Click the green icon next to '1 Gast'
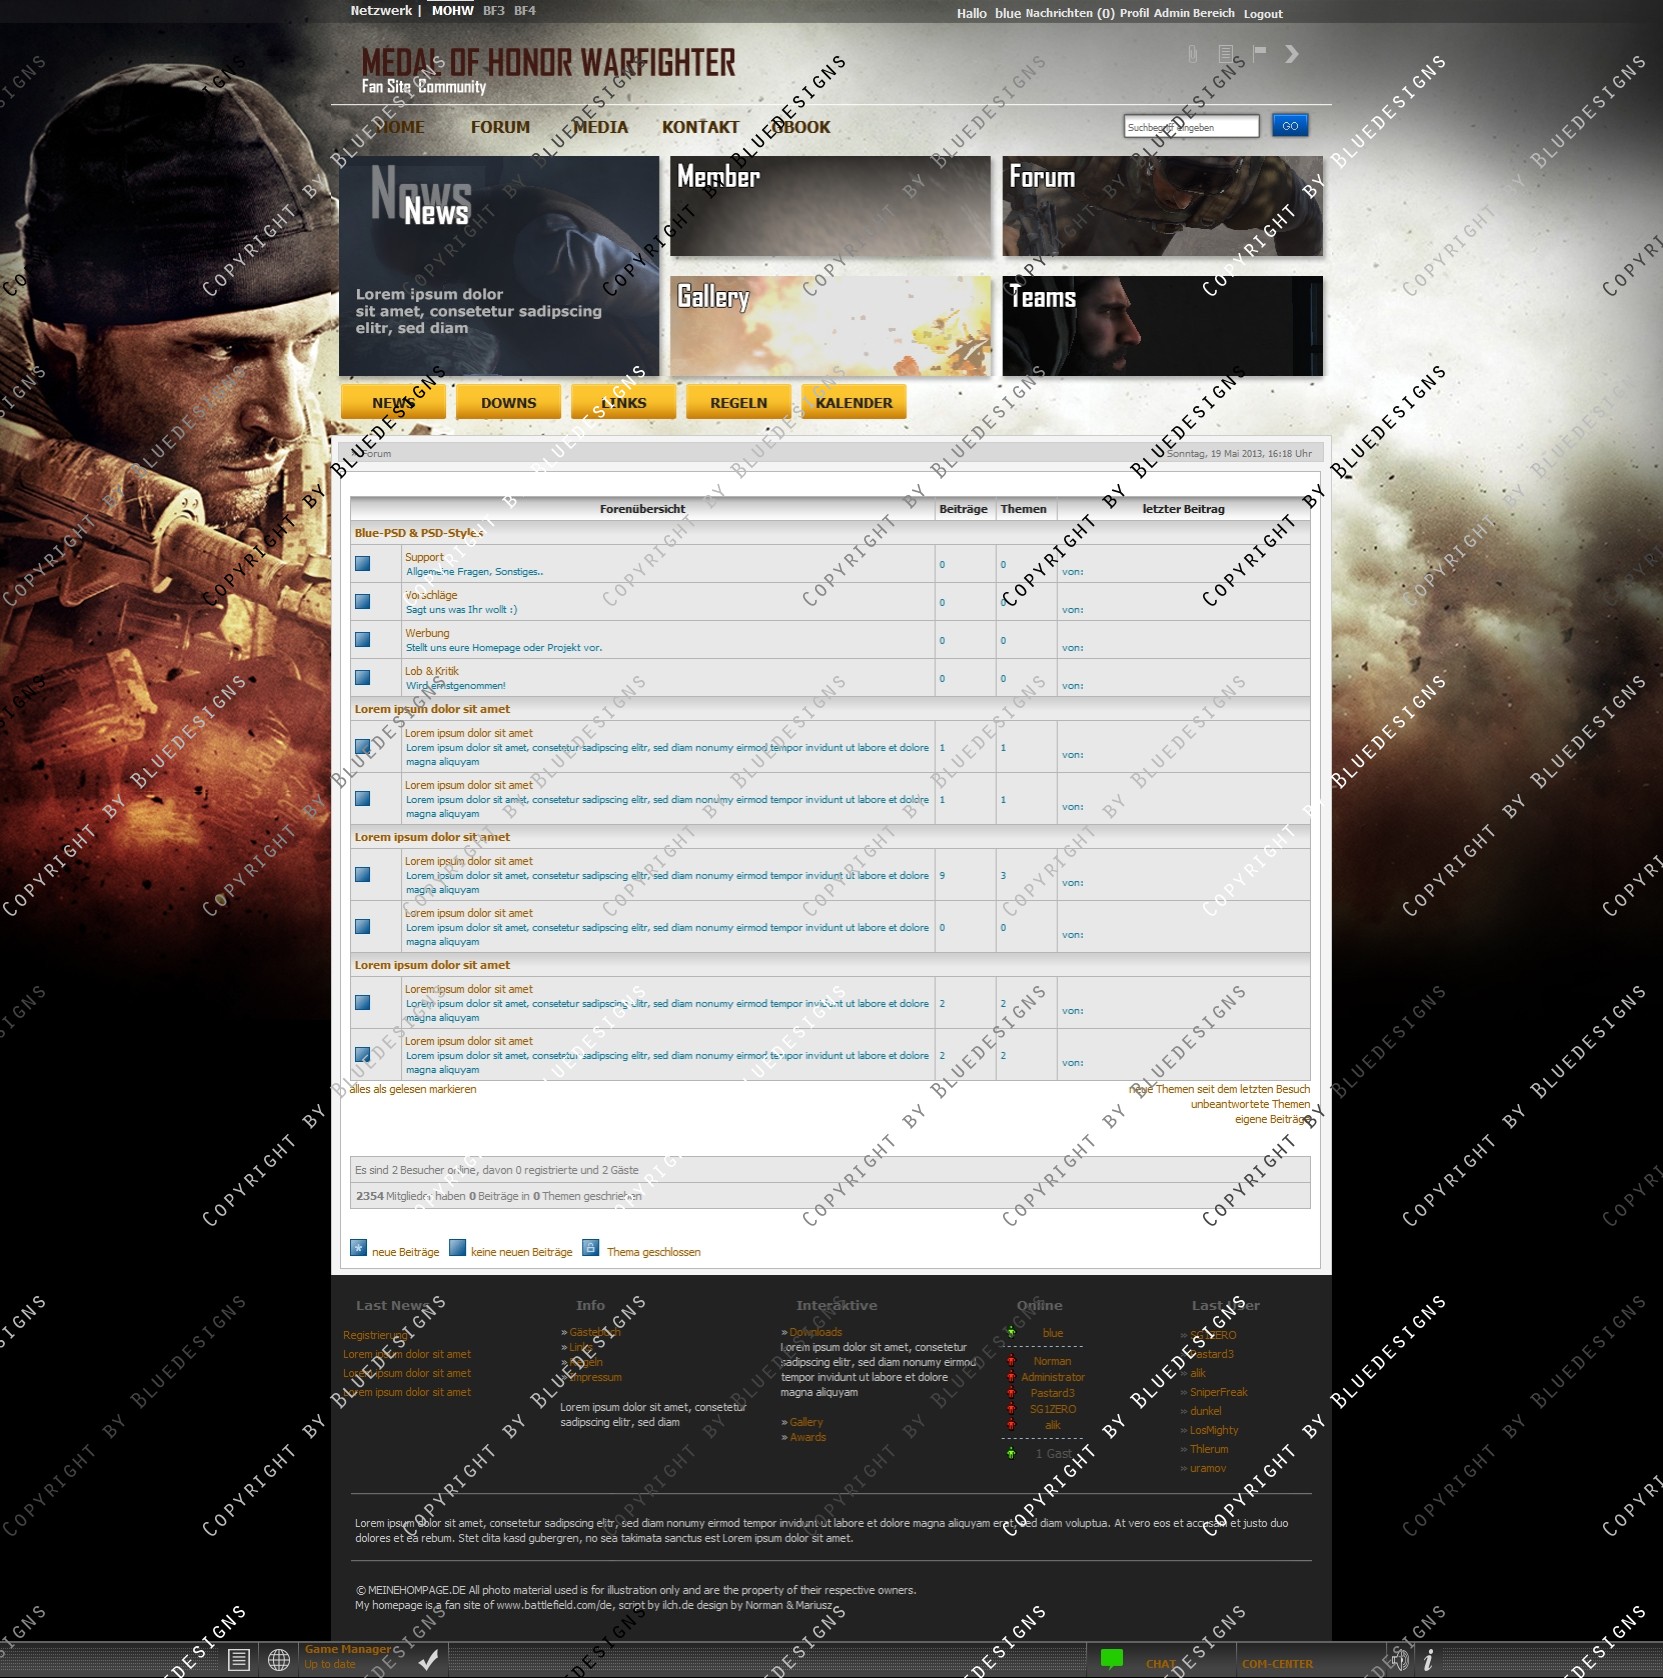 click(1011, 1453)
